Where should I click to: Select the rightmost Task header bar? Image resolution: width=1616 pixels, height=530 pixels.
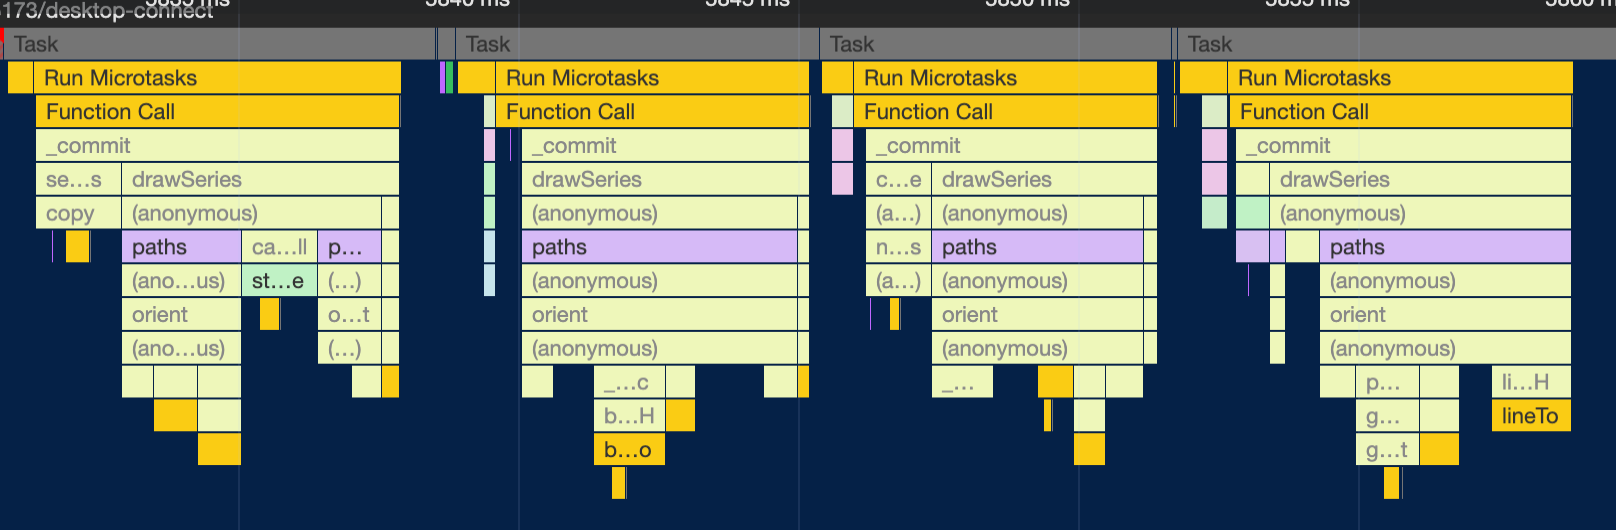click(1396, 44)
